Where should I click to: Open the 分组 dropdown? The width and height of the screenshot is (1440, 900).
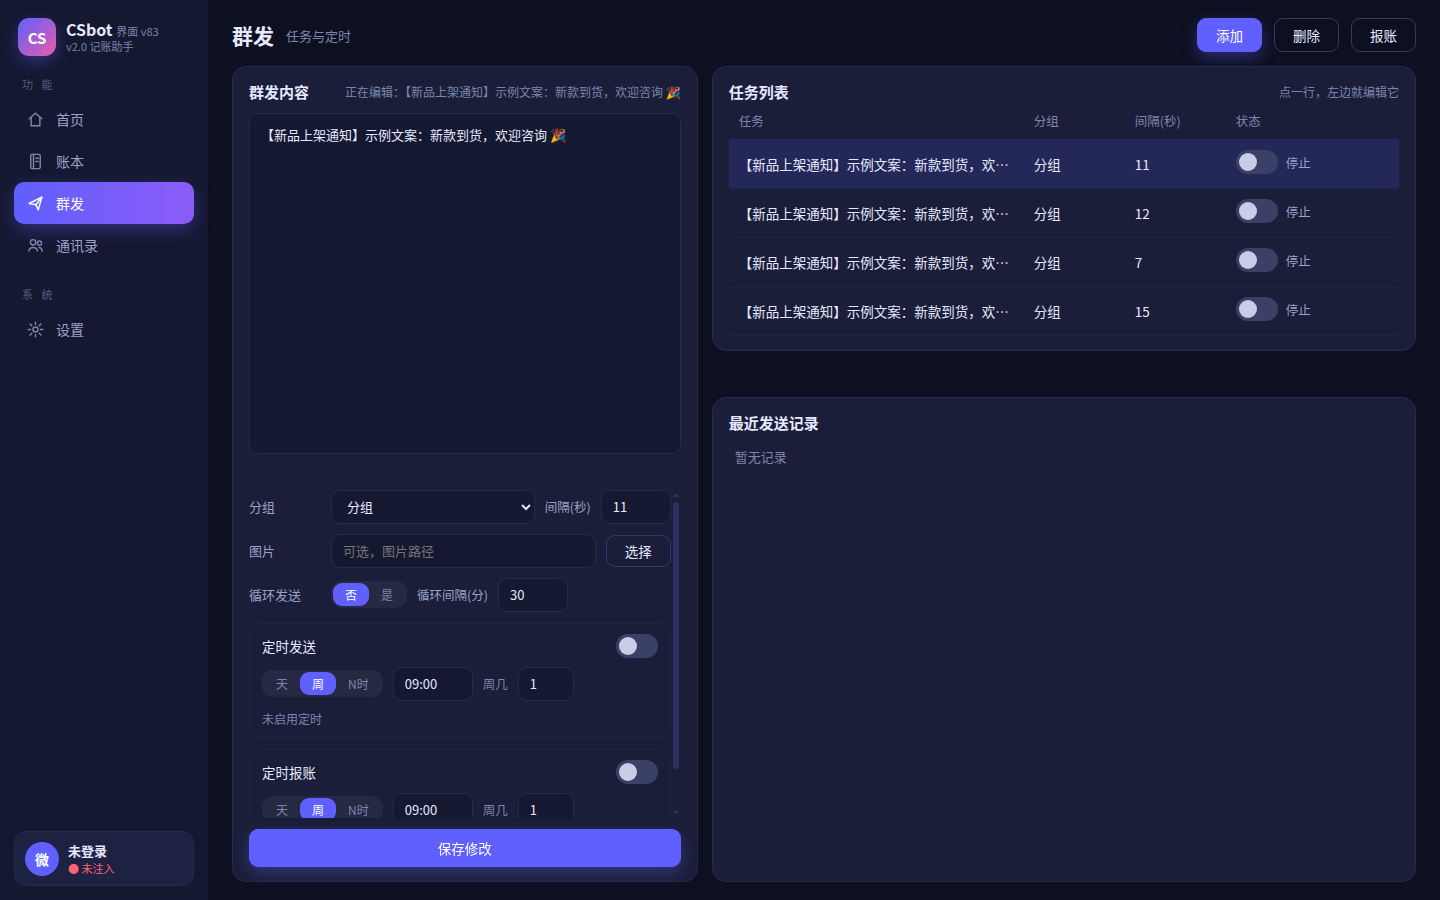tap(433, 507)
